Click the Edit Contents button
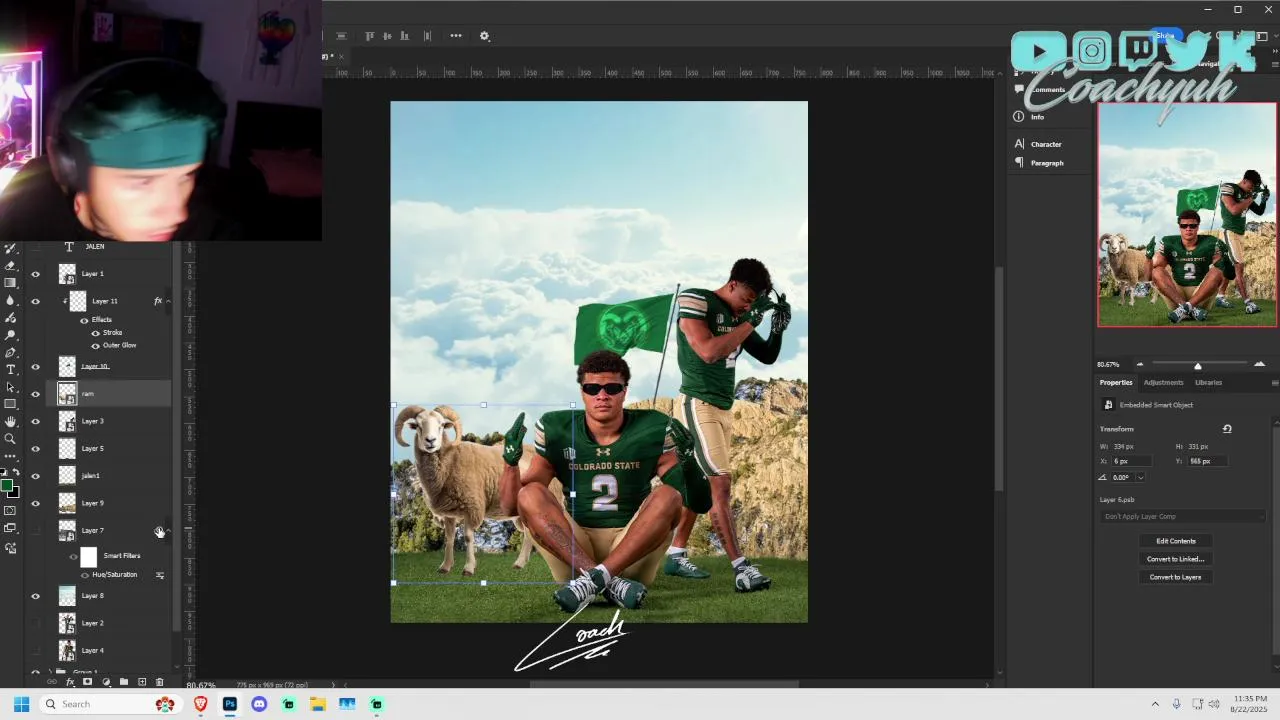Viewport: 1280px width, 720px height. (1175, 541)
